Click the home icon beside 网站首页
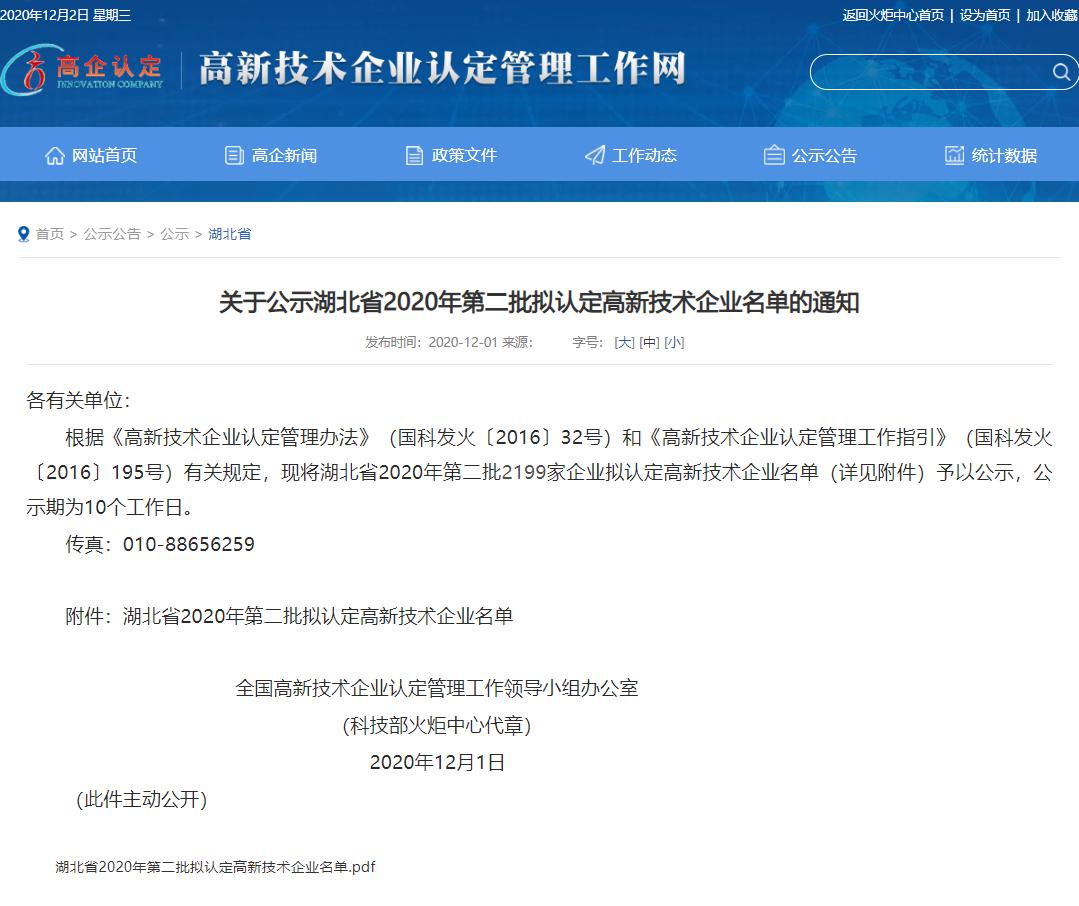 [x=53, y=154]
